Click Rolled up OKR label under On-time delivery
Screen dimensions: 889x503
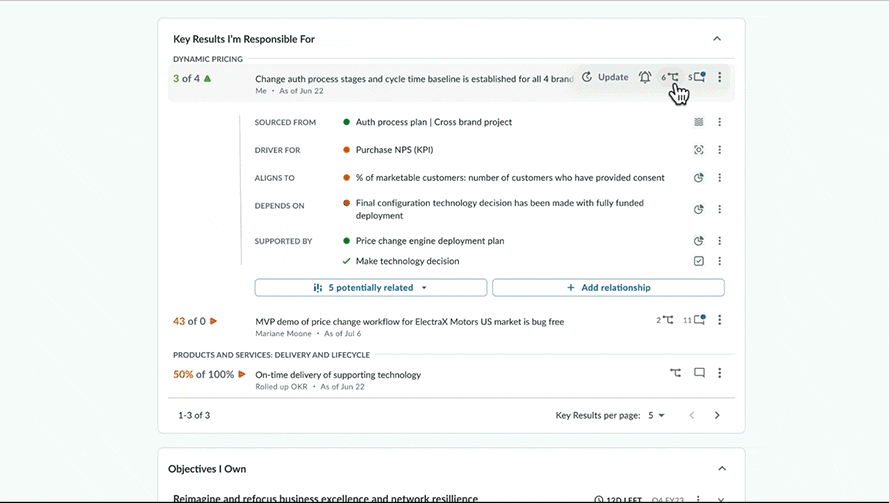[281, 387]
